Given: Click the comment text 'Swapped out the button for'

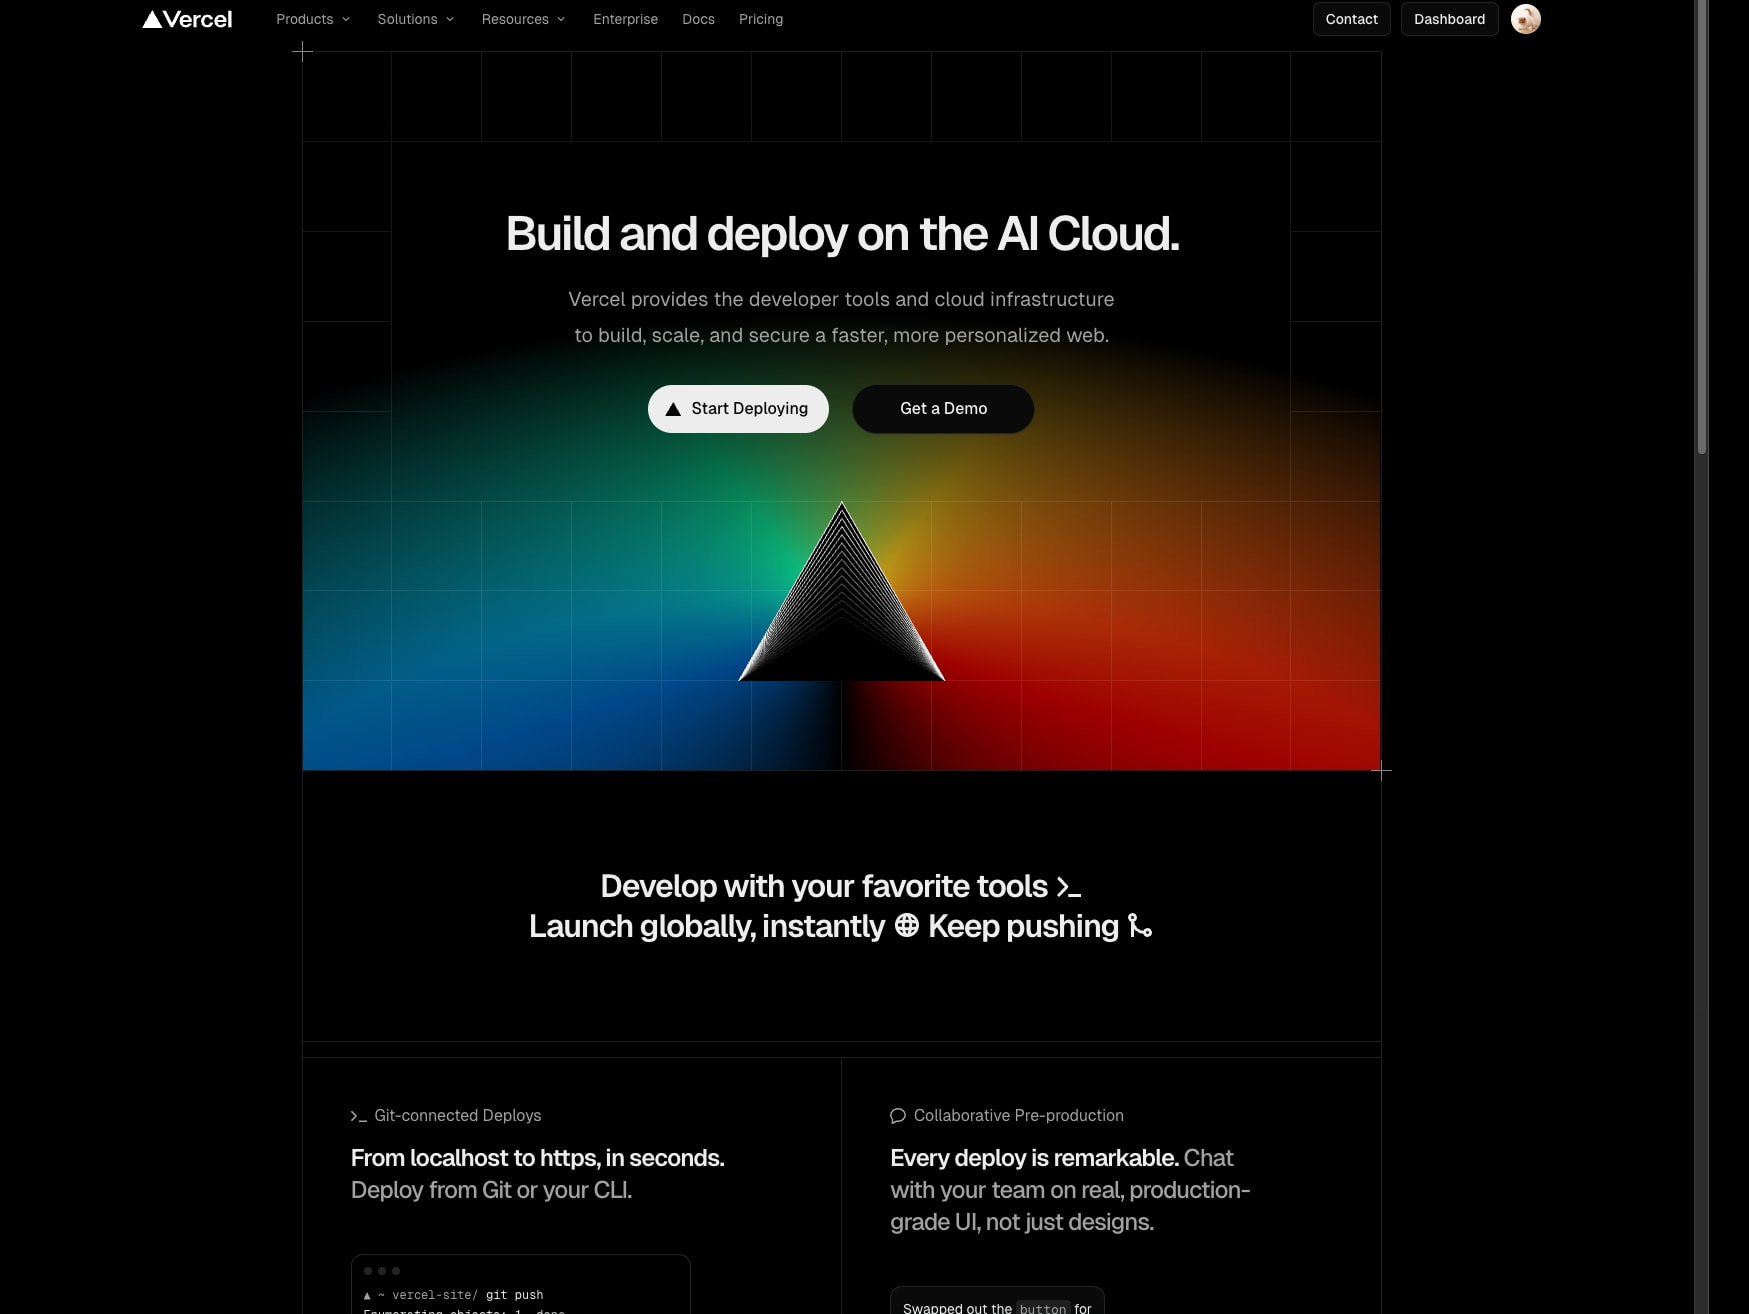Looking at the screenshot, I should pyautogui.click(x=997, y=1307).
